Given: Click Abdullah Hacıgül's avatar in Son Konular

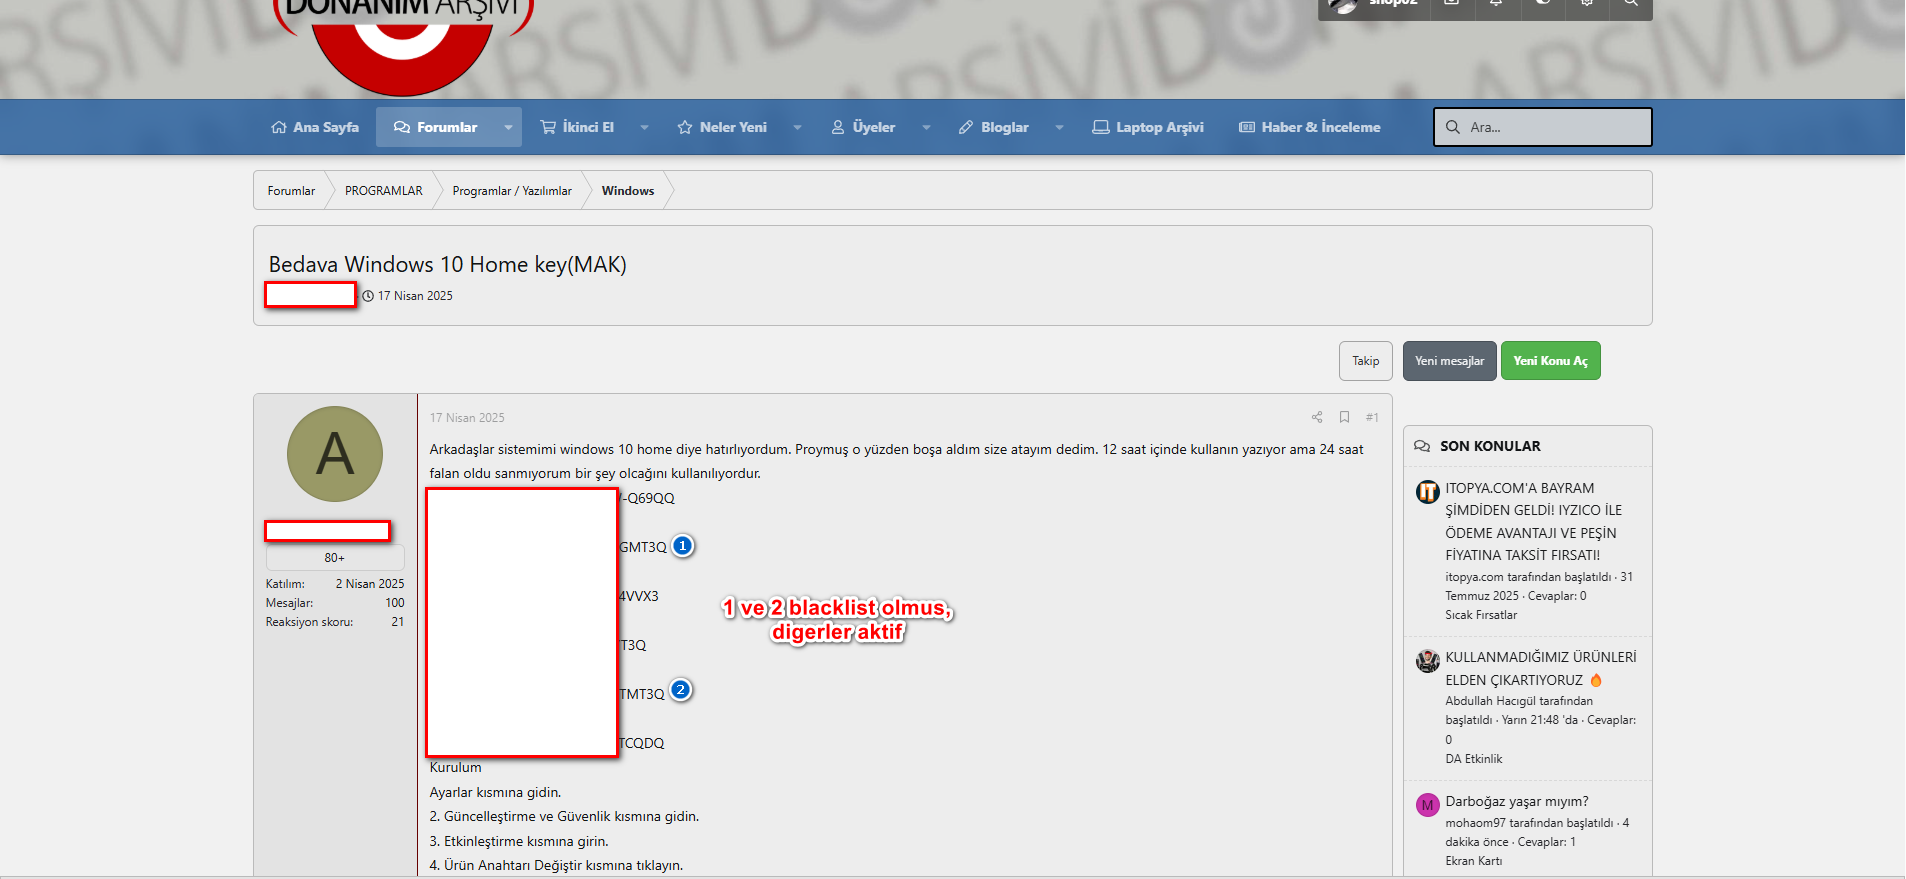Looking at the screenshot, I should point(1427,660).
